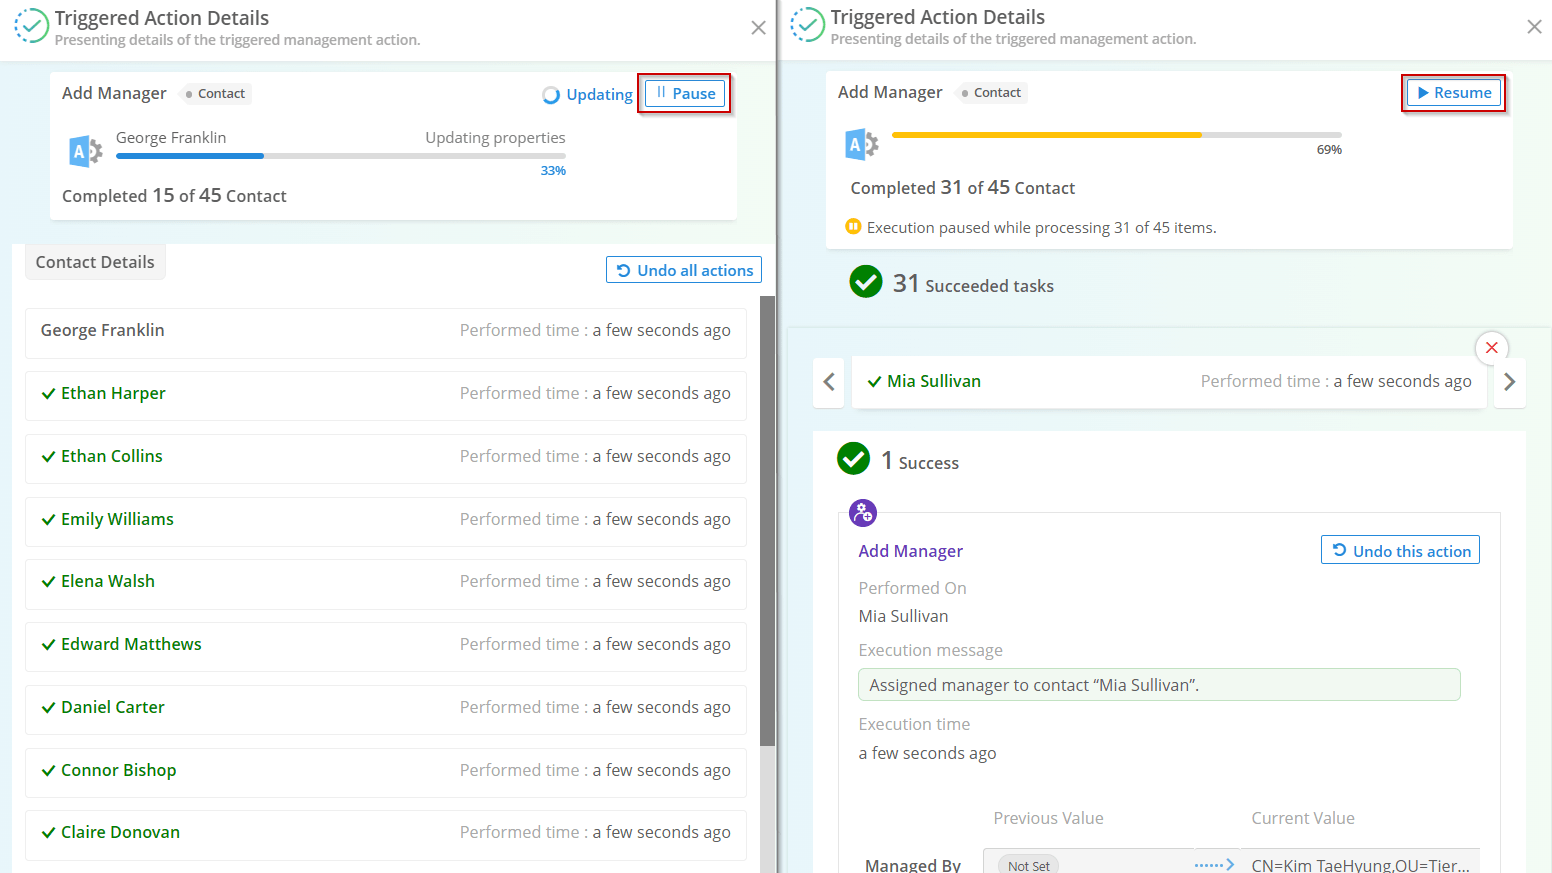The width and height of the screenshot is (1552, 873).
Task: Click the green check beside 1 Success
Action: (854, 459)
